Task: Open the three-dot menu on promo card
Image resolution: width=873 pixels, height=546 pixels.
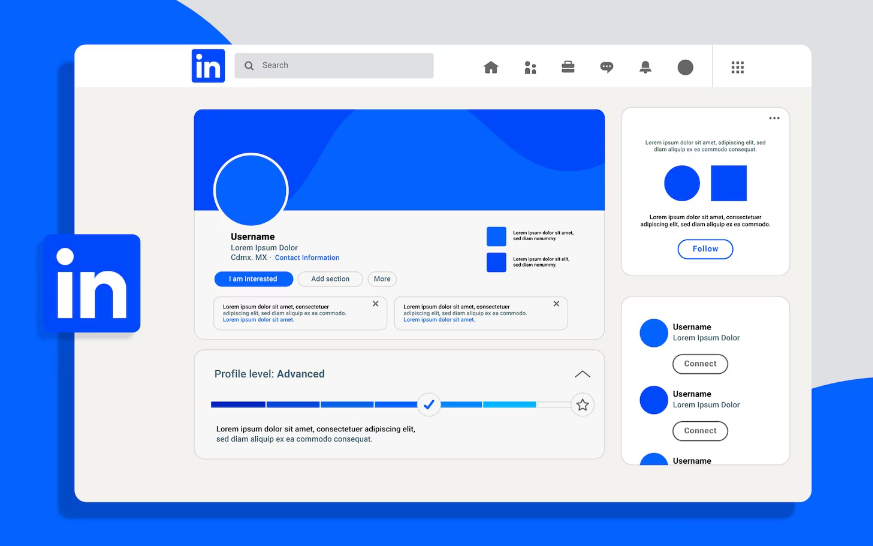Action: pos(774,118)
